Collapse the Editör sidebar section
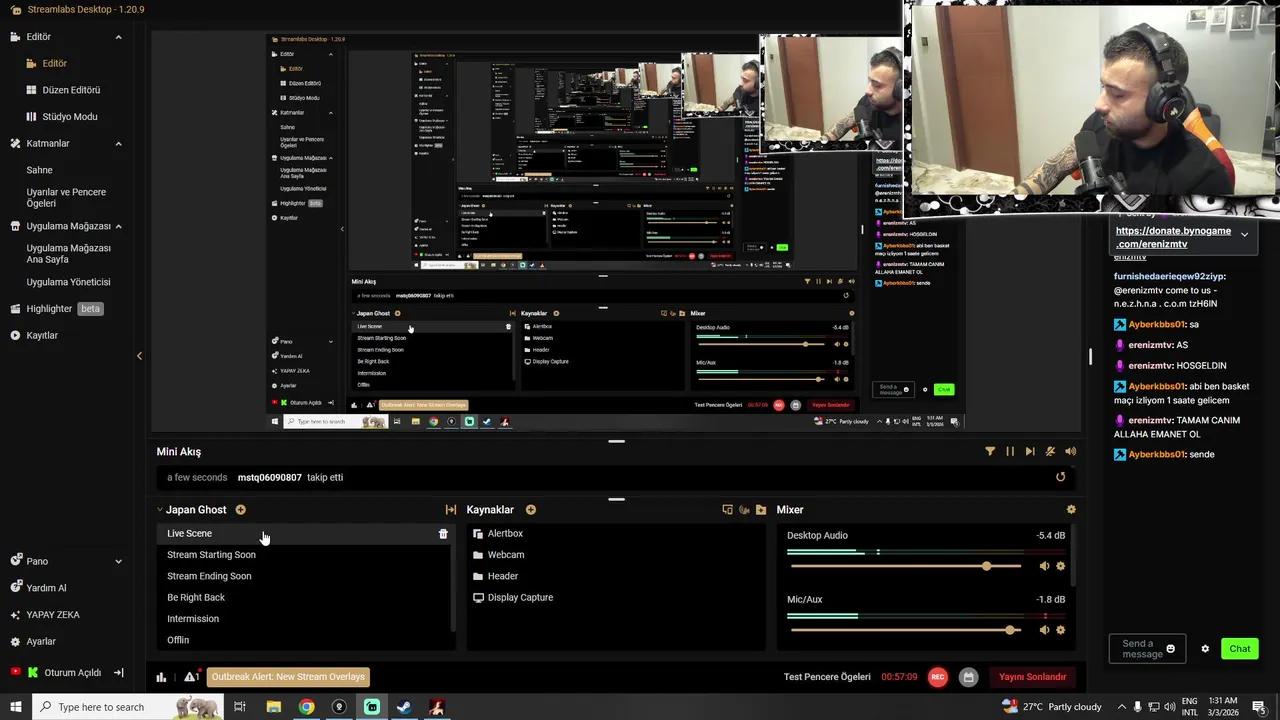This screenshot has height=720, width=1280. point(118,37)
